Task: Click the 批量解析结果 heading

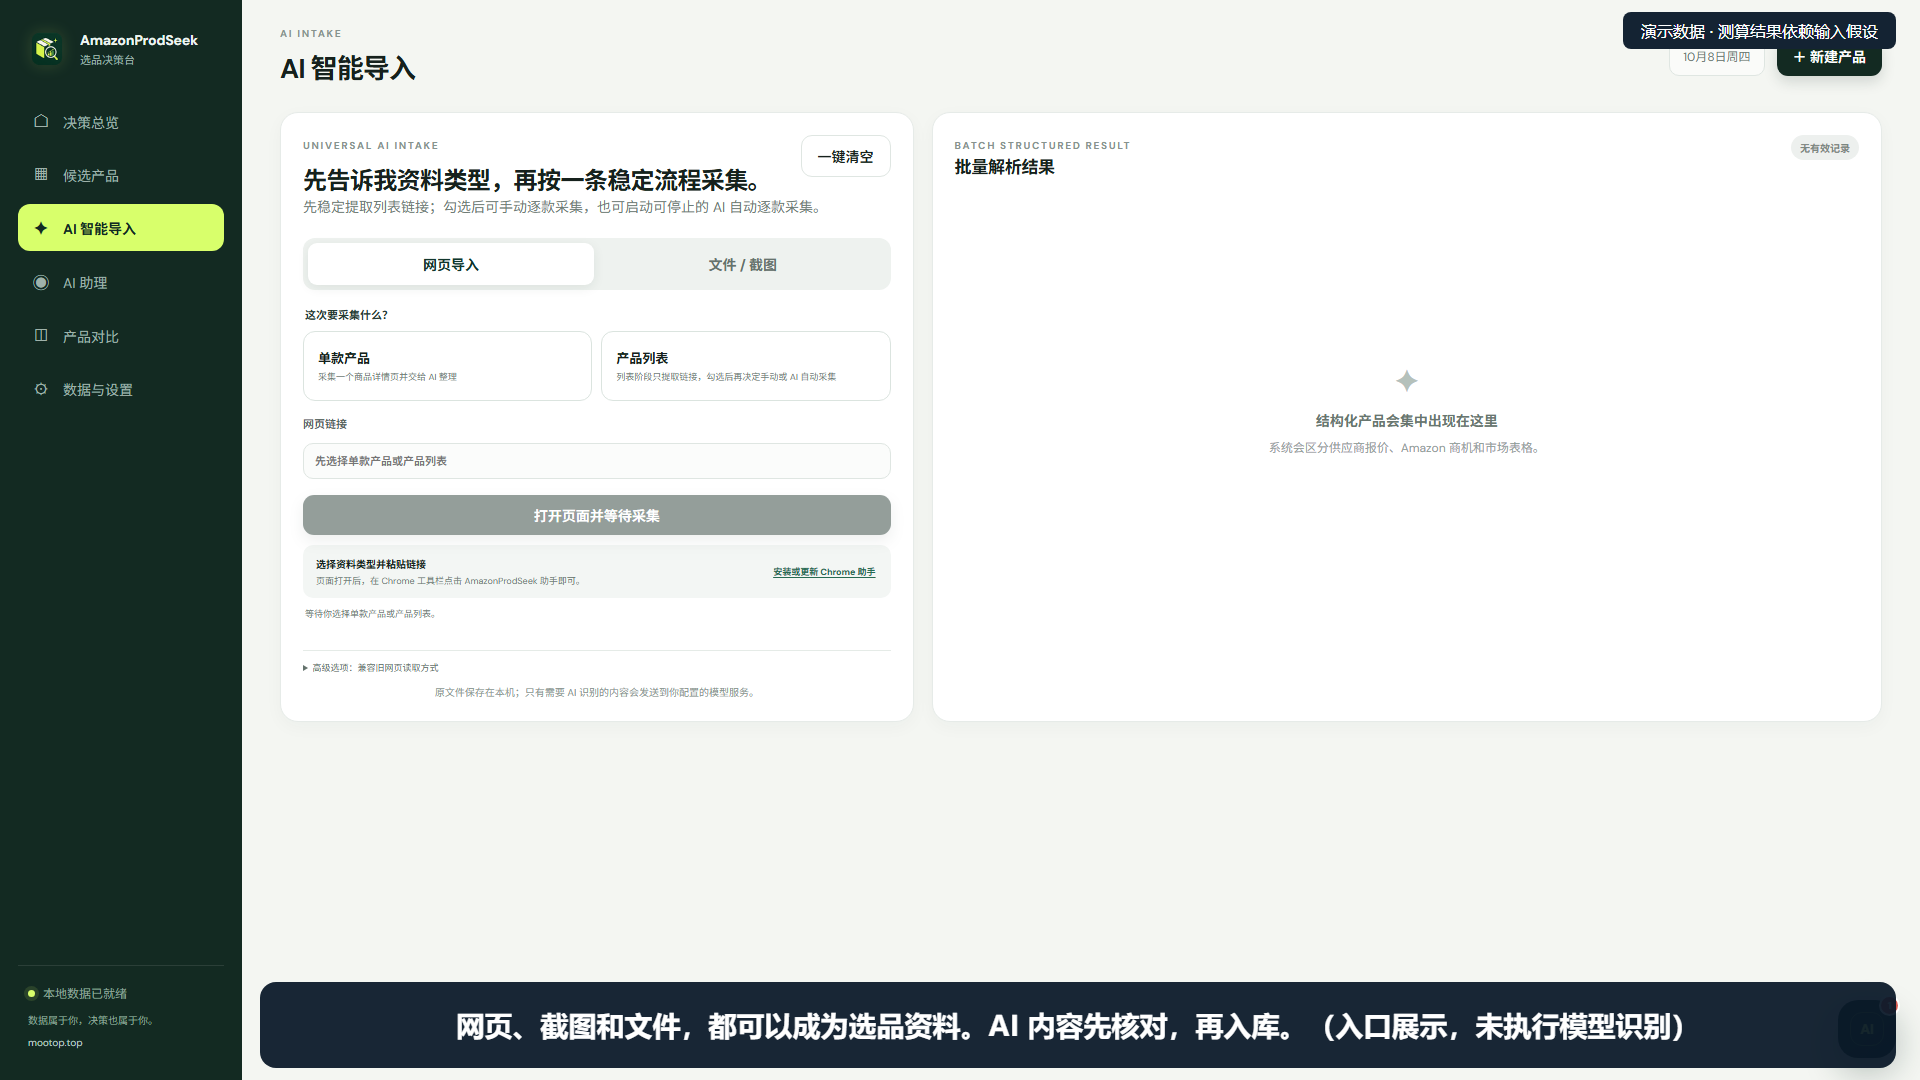Action: tap(1004, 167)
